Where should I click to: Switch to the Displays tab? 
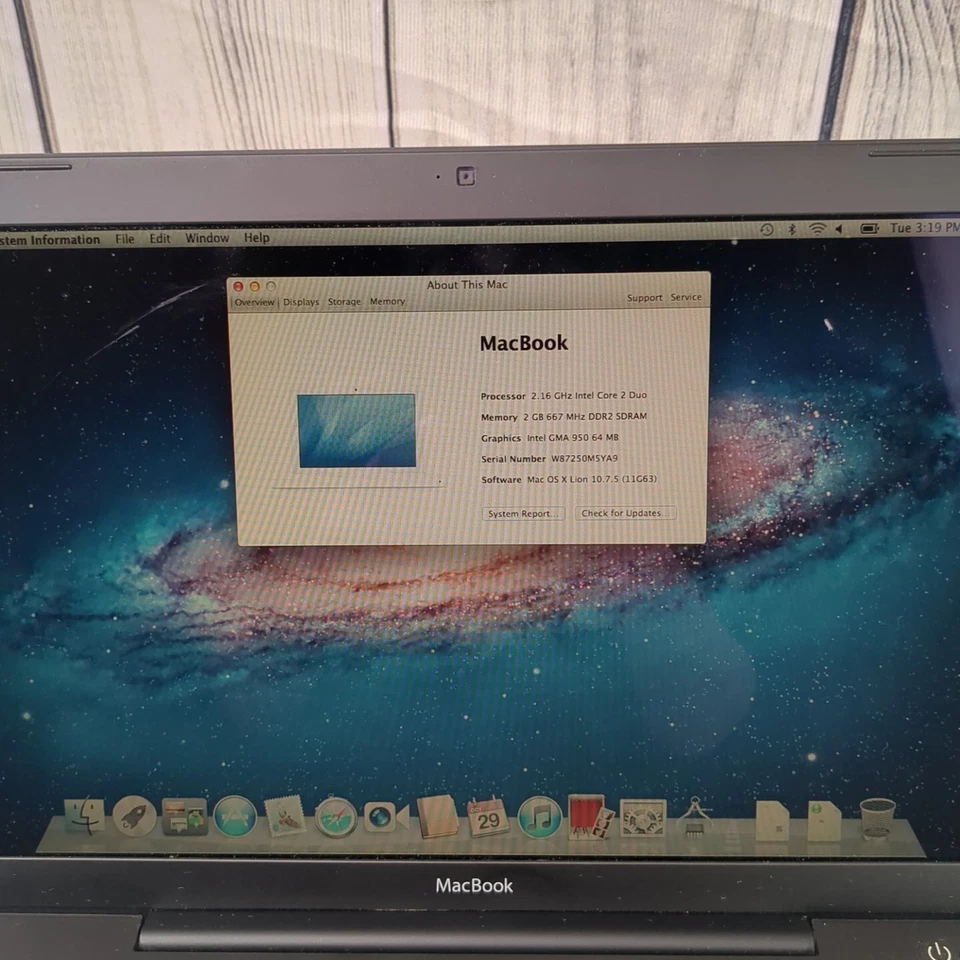pyautogui.click(x=300, y=301)
